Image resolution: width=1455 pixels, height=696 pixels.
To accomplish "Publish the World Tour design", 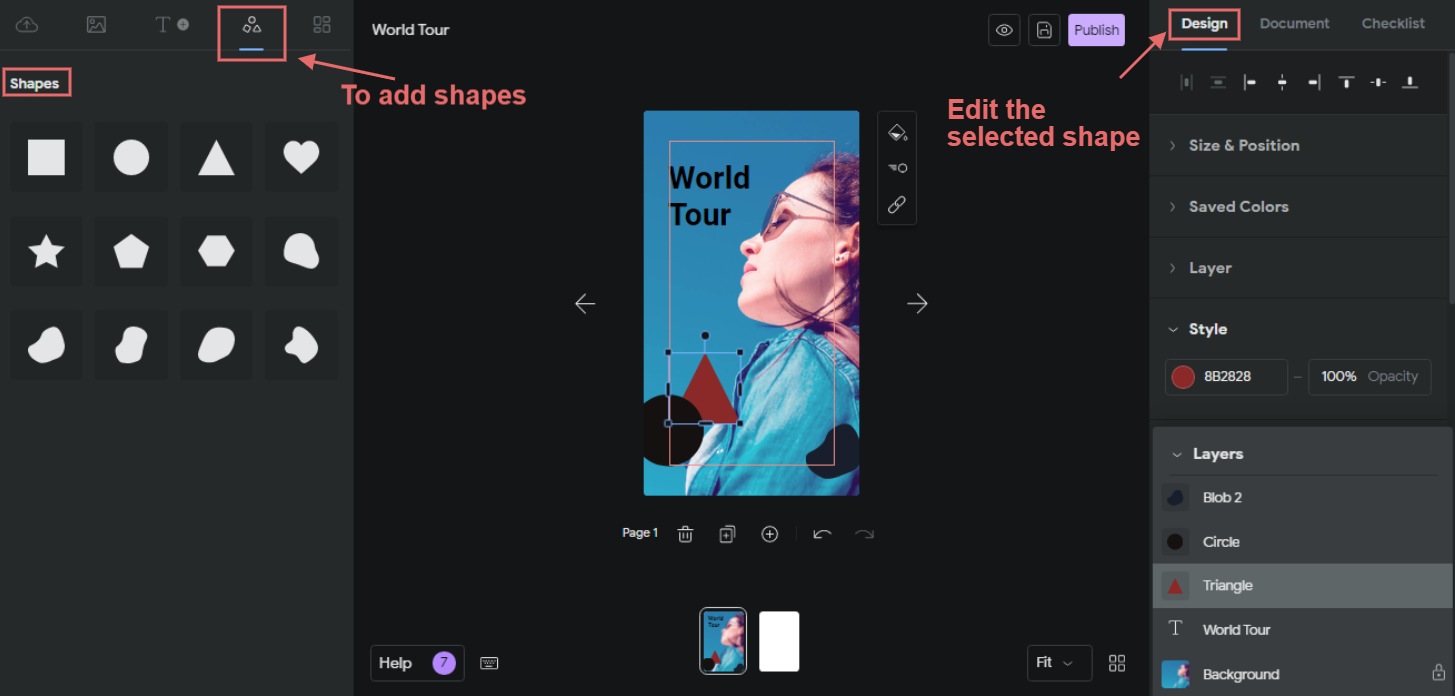I will pos(1096,29).
